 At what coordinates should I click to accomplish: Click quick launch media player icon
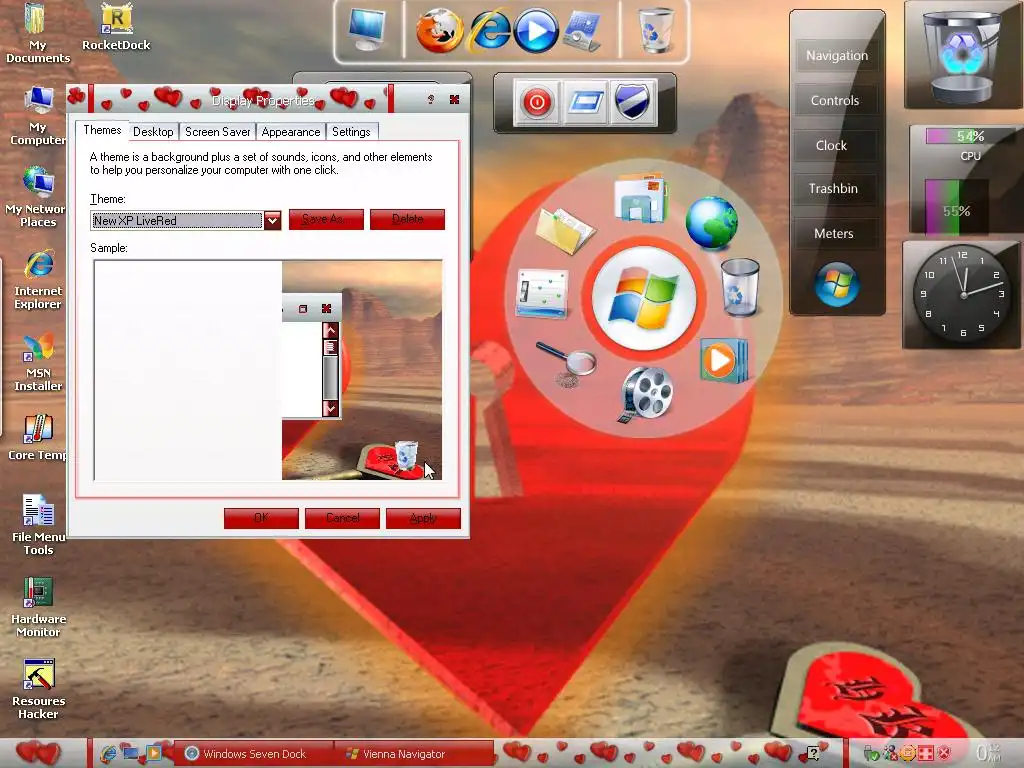[x=154, y=754]
